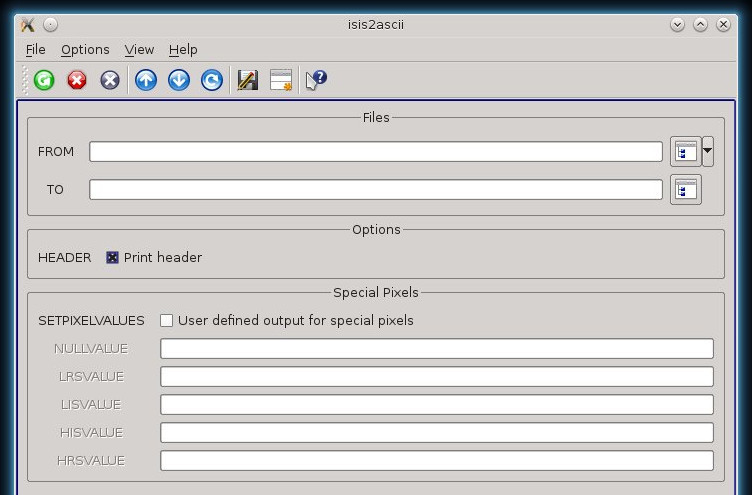This screenshot has height=495, width=752.
Task: Open the Help menu
Action: 183,49
